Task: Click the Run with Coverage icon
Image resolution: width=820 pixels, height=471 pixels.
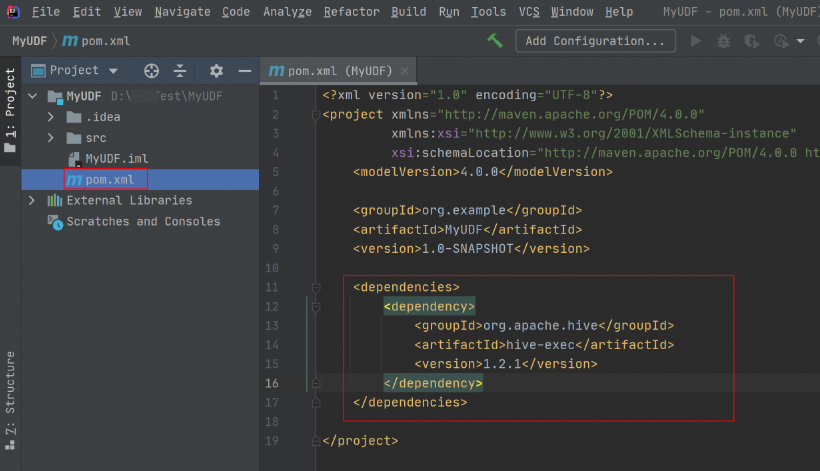Action: pos(751,41)
